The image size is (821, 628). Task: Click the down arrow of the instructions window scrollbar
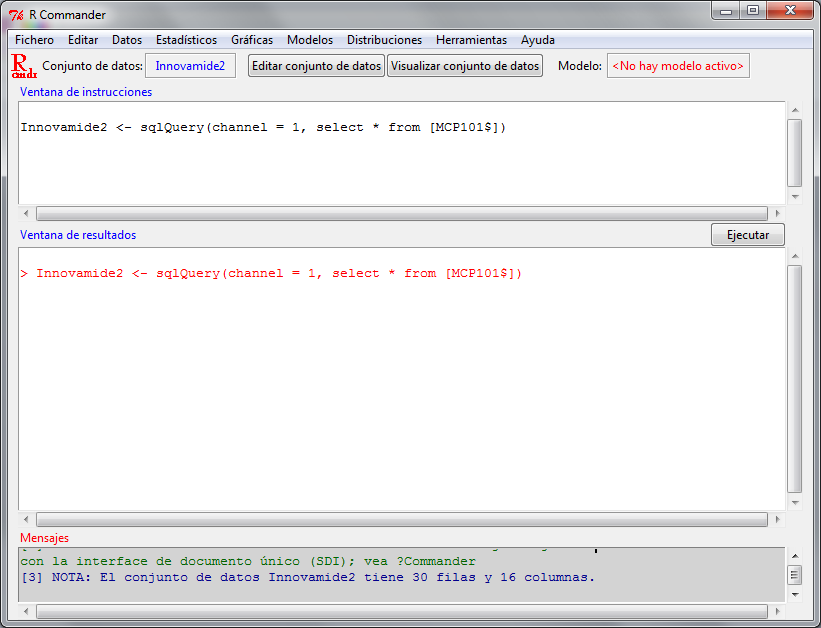point(794,197)
